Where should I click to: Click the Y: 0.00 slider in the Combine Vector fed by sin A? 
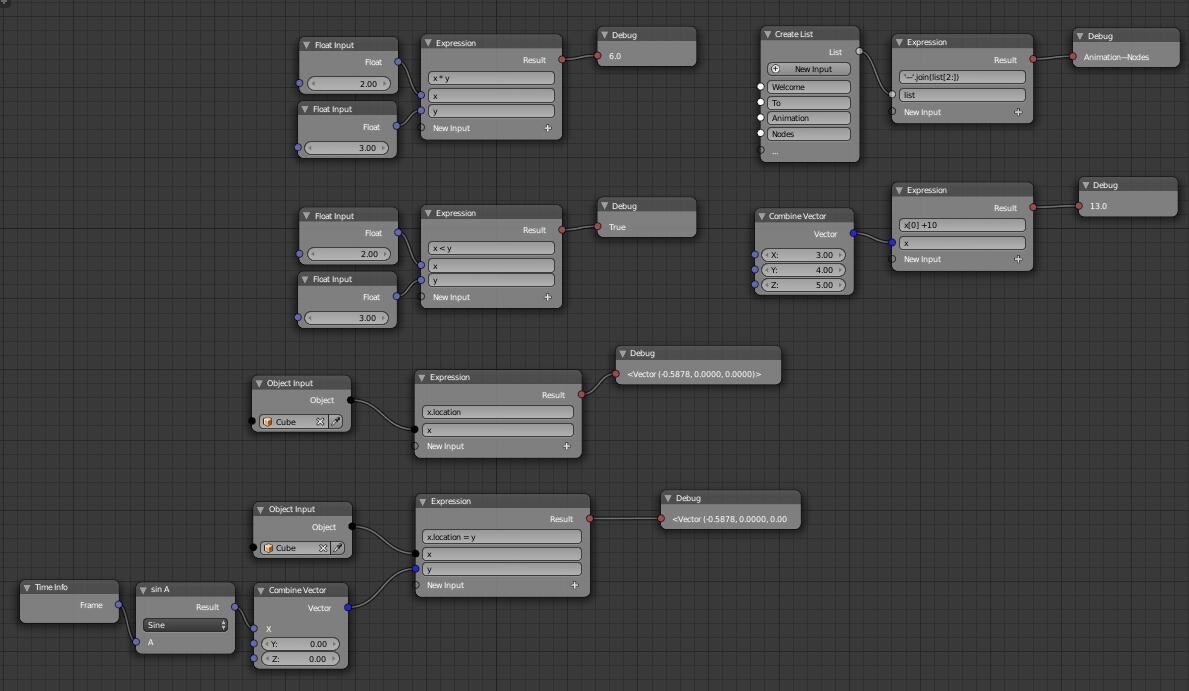click(x=300, y=644)
